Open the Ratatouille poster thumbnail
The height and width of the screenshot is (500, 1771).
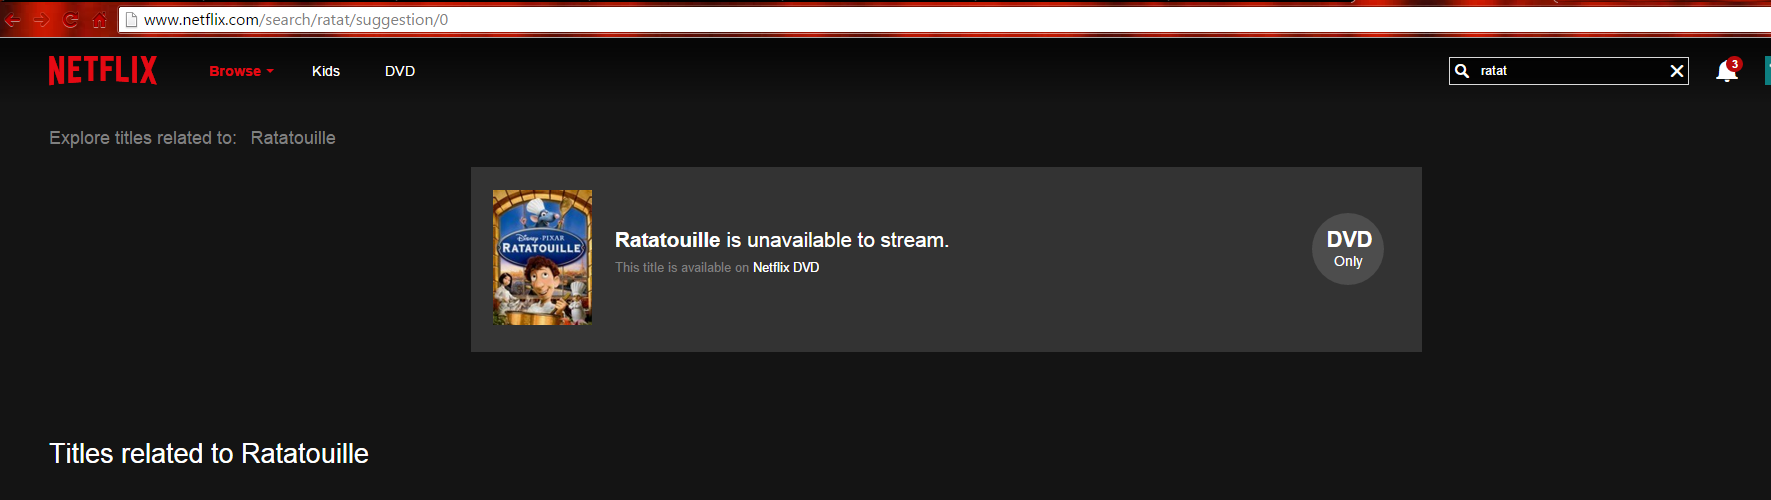pos(542,257)
